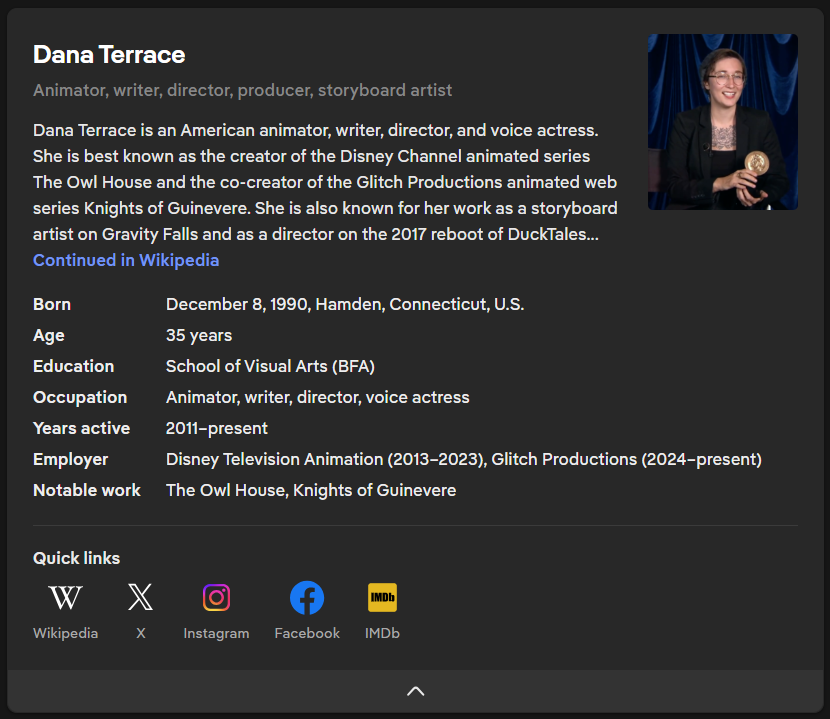Collapse the panel with the bottom chevron

click(415, 691)
